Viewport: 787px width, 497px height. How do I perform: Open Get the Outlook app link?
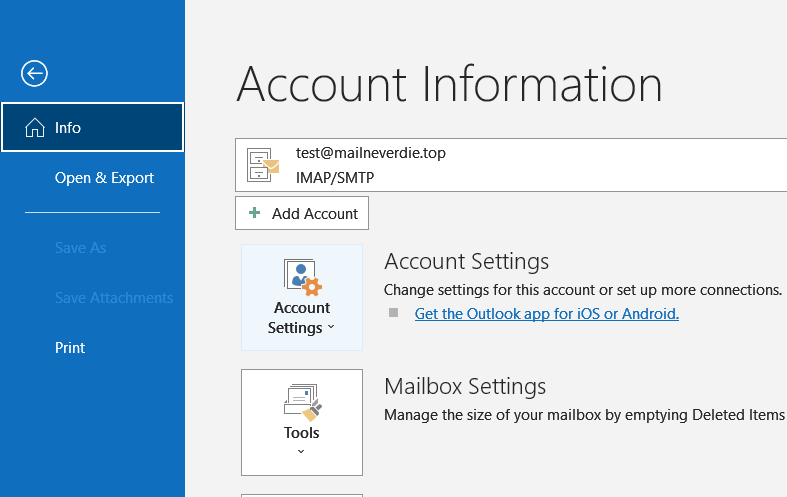point(546,314)
